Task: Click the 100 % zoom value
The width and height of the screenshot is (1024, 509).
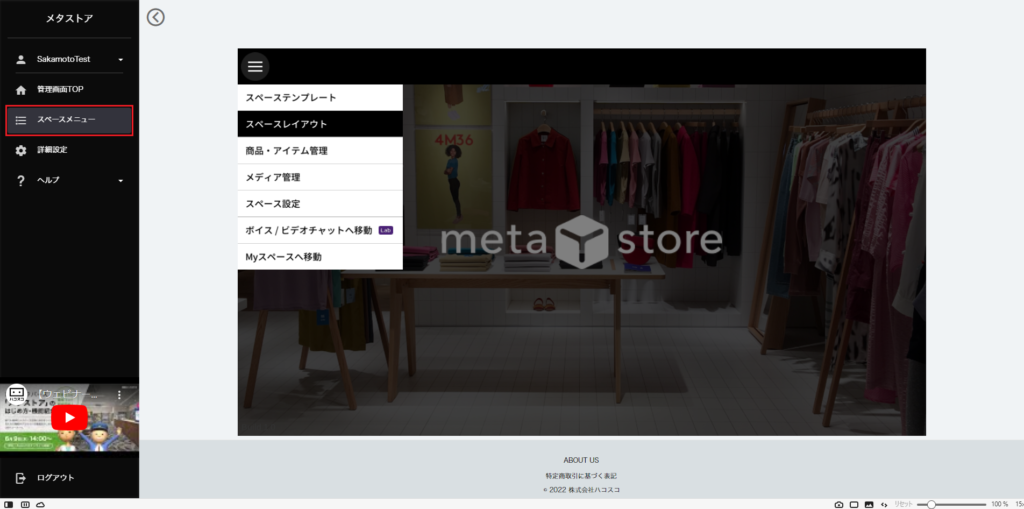Action: (999, 504)
